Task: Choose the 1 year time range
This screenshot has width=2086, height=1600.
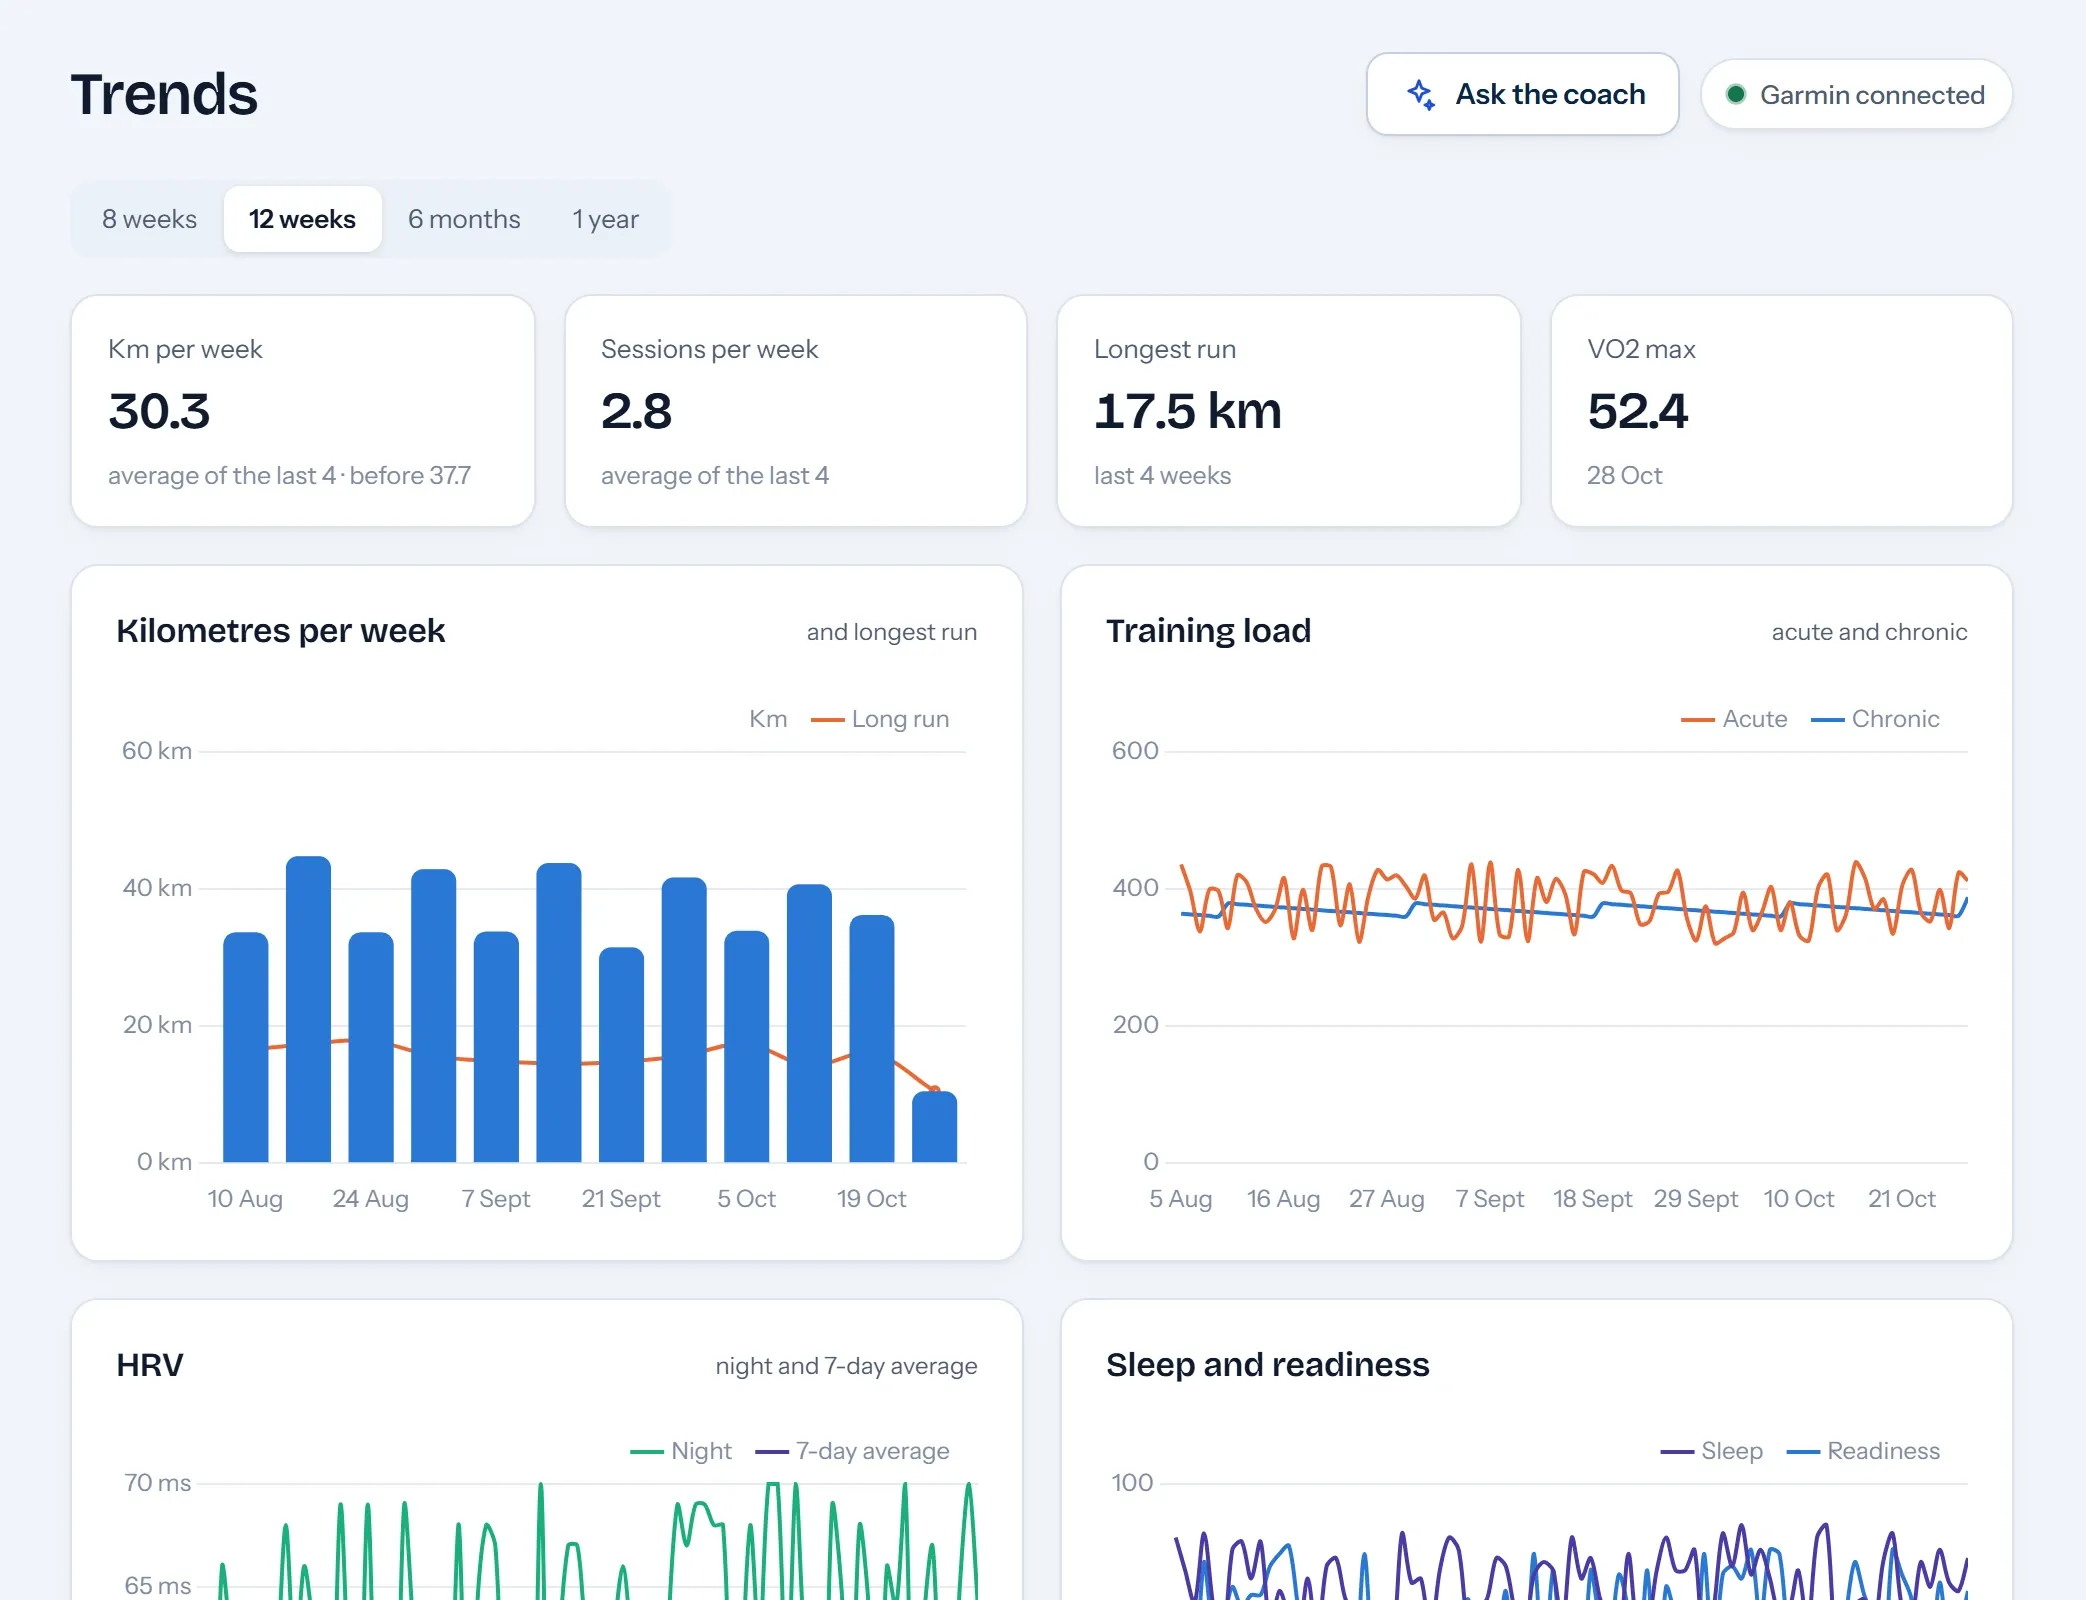Action: point(605,219)
